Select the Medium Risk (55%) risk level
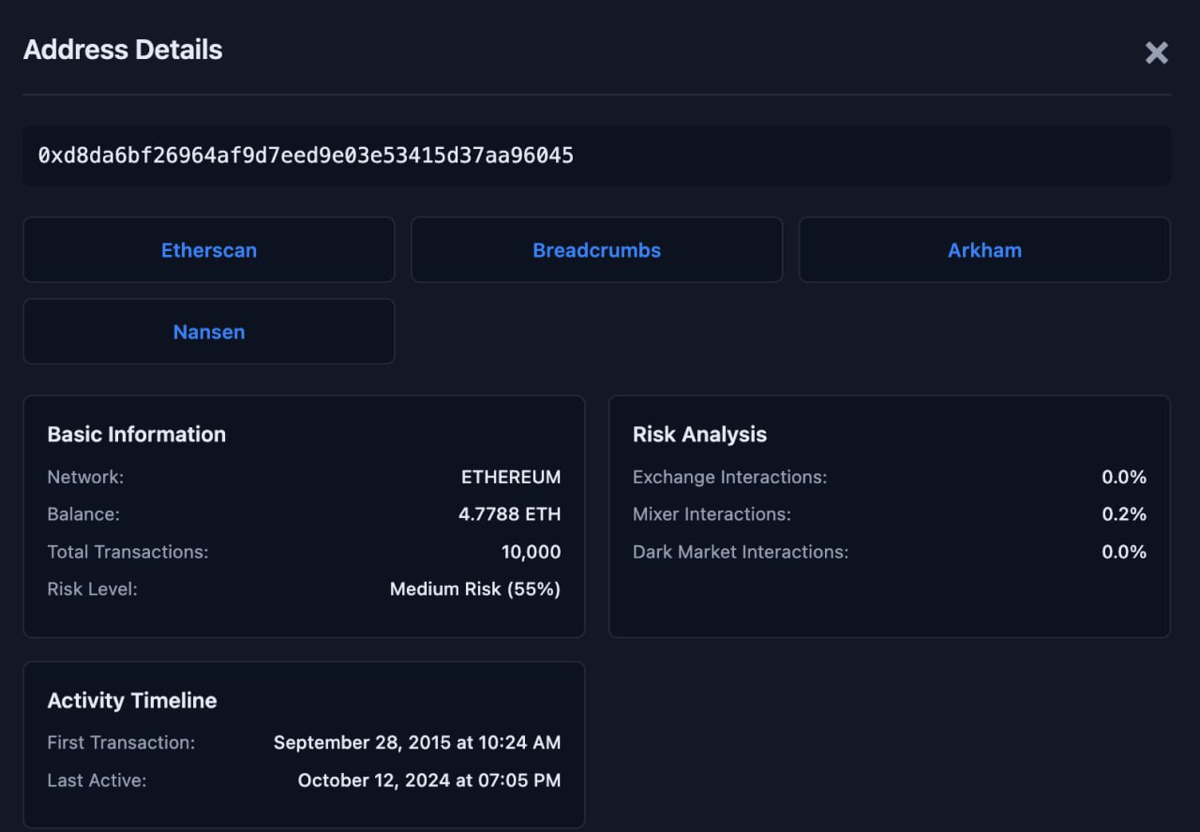 click(475, 589)
